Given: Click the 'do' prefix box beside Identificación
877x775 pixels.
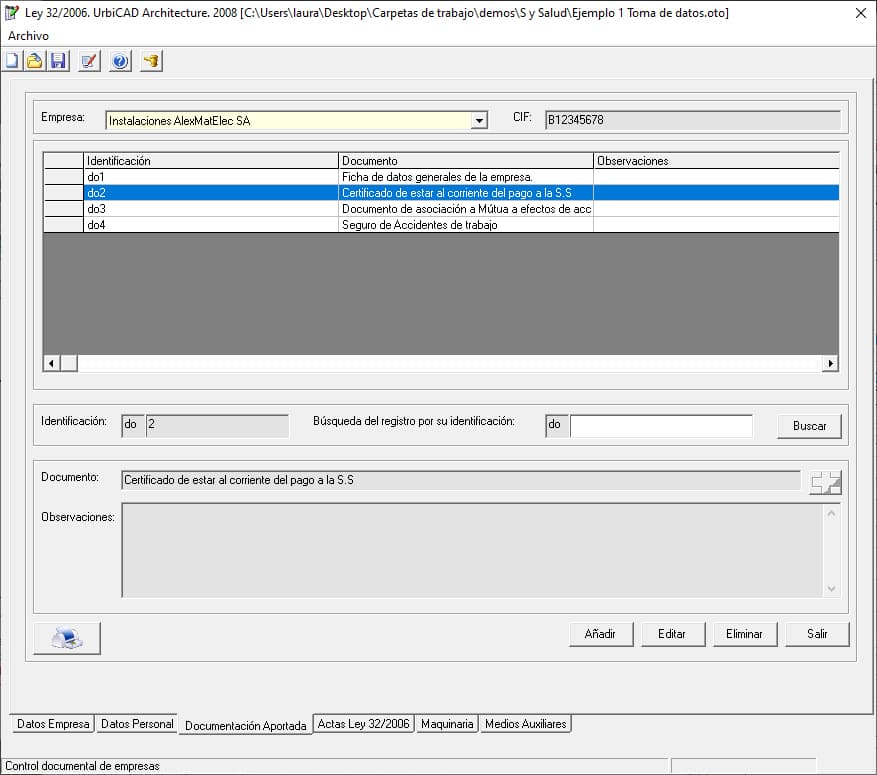Looking at the screenshot, I should click(x=133, y=426).
